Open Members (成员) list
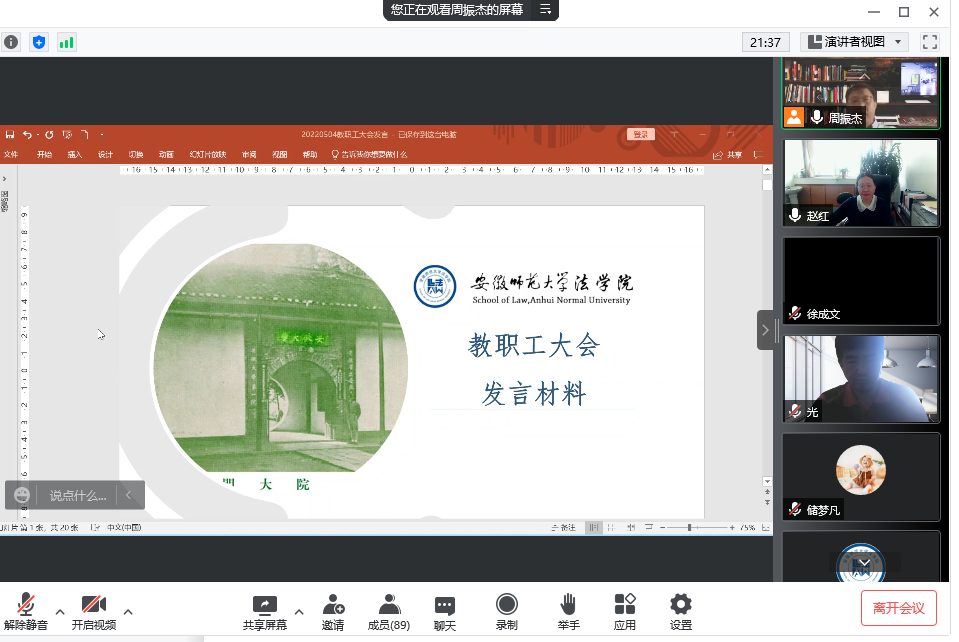Viewport: 959px width, 642px height. (x=389, y=611)
